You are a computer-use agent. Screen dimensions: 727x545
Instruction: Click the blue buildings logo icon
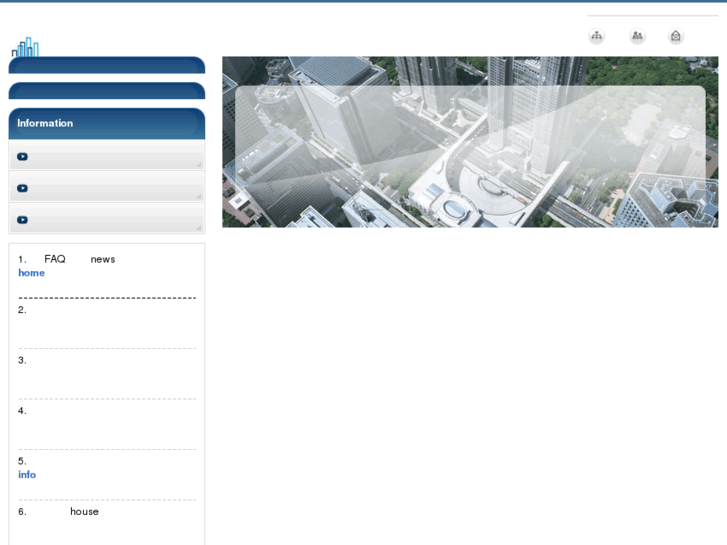tap(25, 47)
